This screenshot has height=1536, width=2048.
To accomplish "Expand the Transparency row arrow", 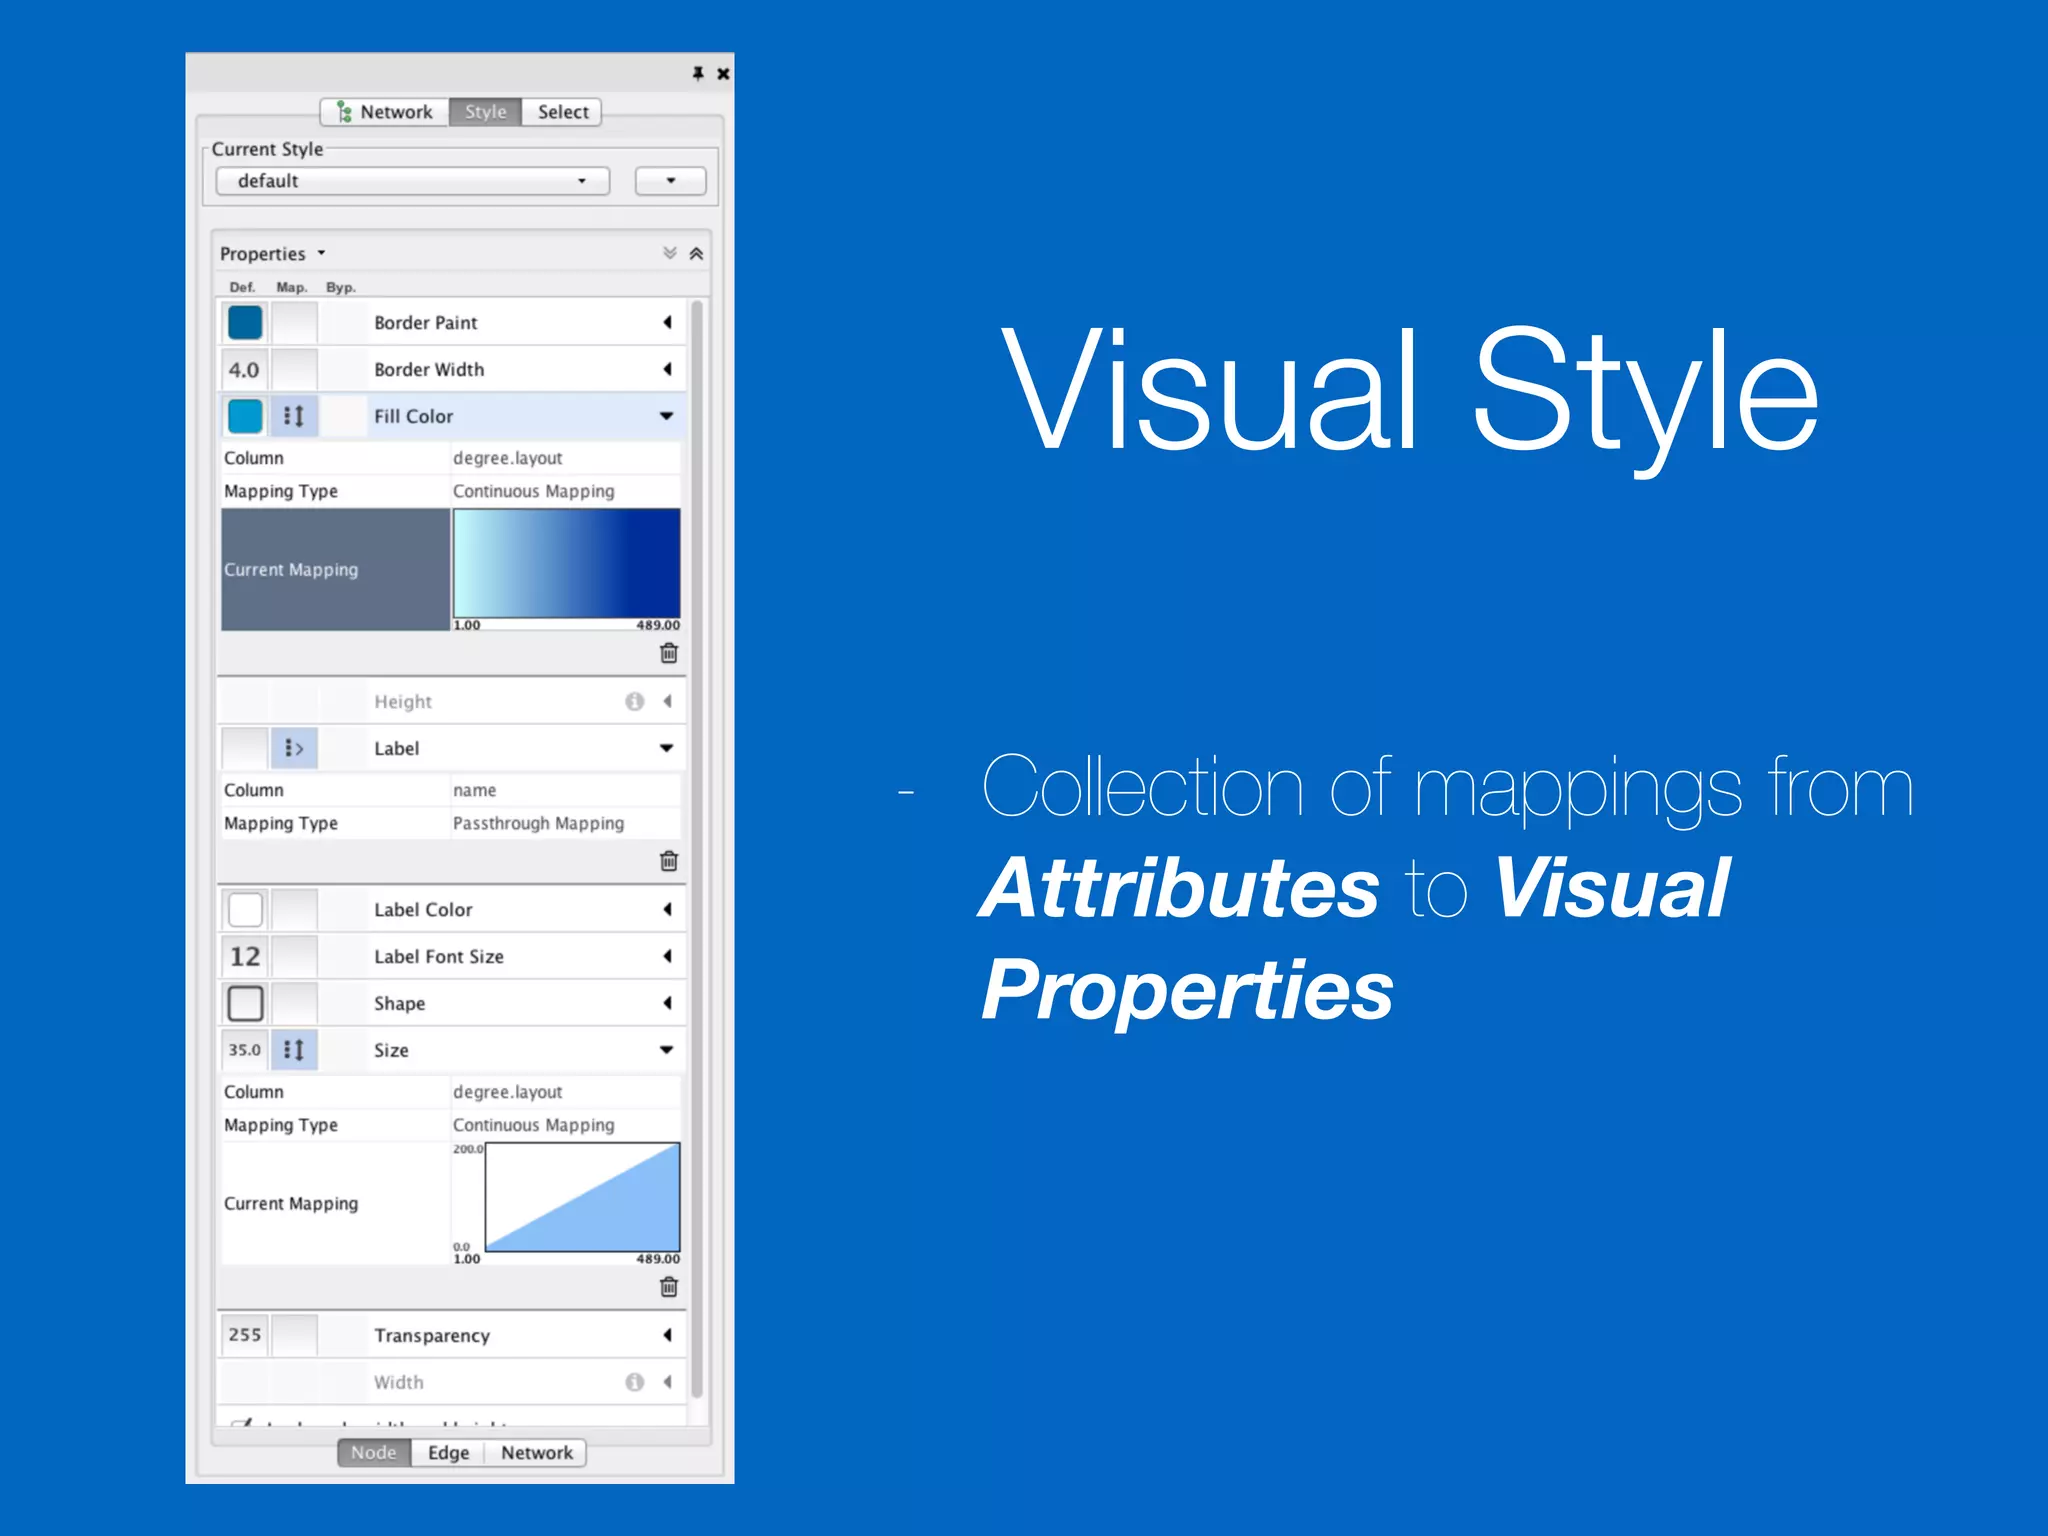I will (x=667, y=1335).
